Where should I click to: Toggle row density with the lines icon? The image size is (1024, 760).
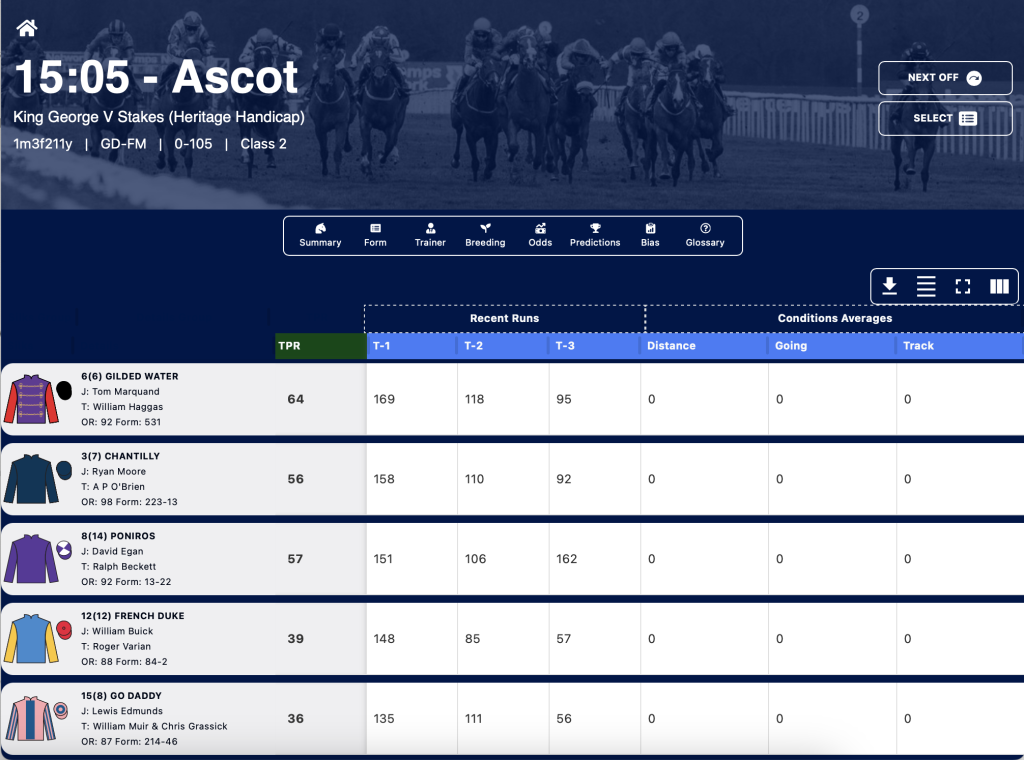(925, 286)
